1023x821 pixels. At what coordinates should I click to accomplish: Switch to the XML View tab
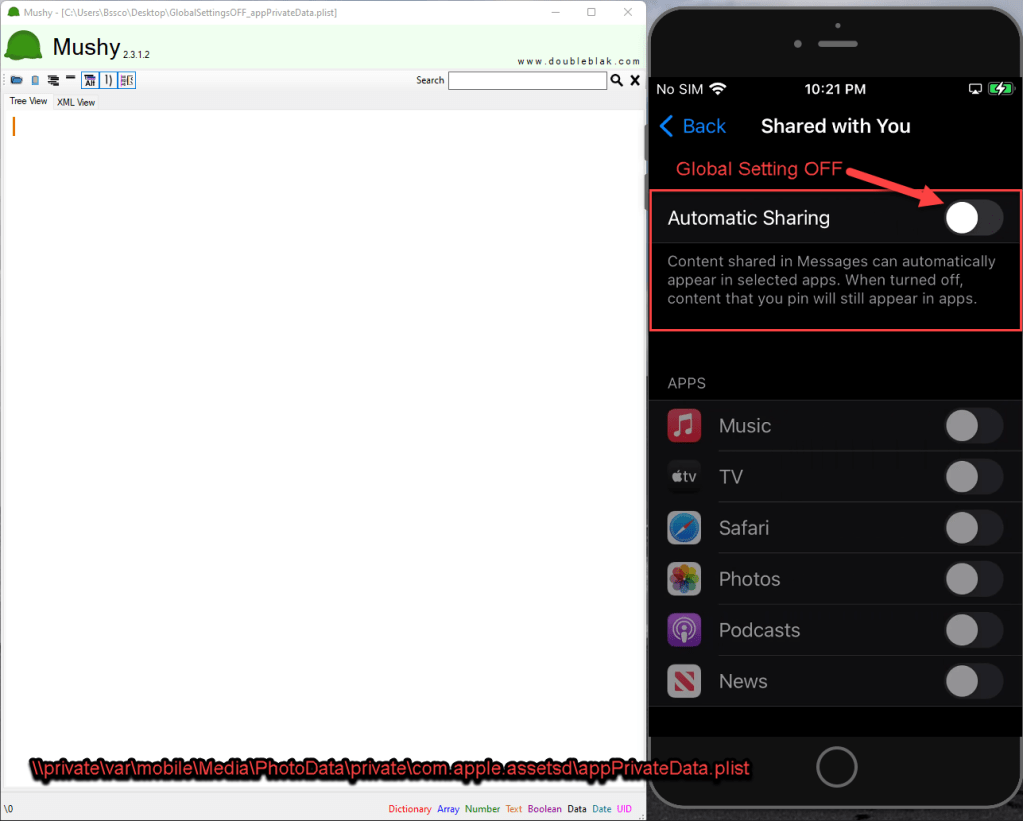76,102
